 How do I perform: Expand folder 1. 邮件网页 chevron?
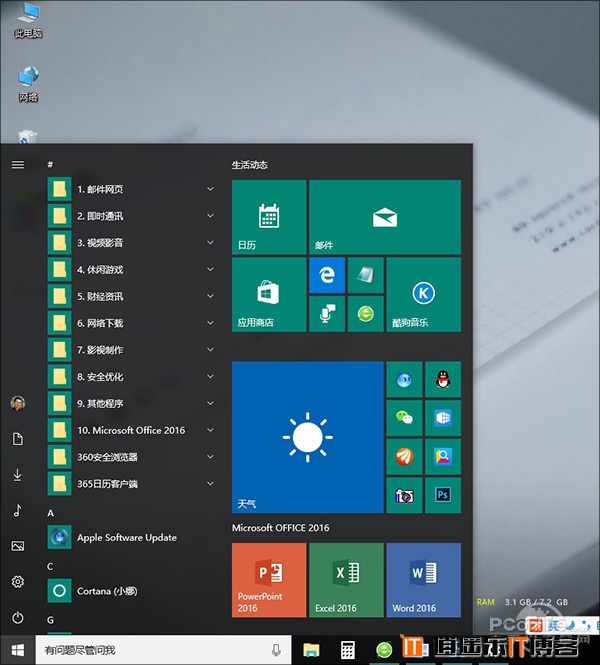pos(210,189)
